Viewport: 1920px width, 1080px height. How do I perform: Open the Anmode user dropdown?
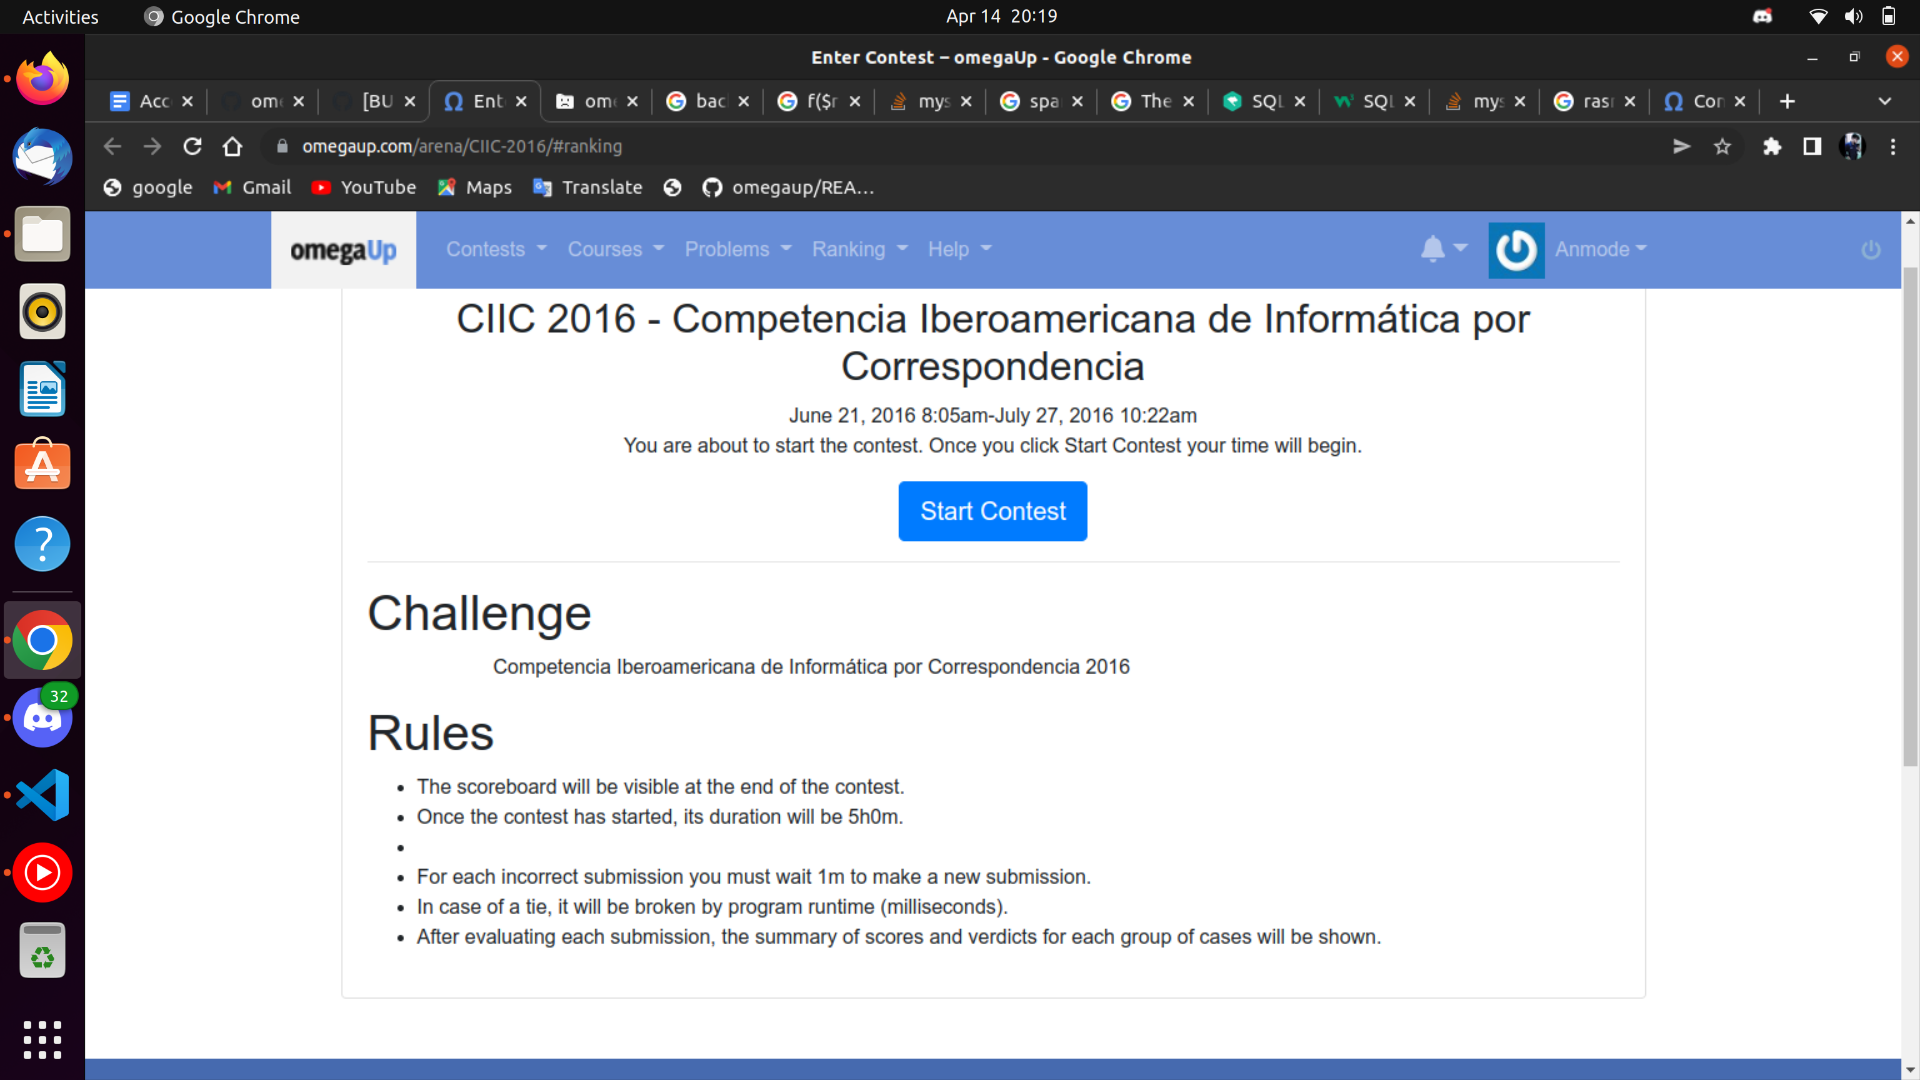tap(1600, 249)
